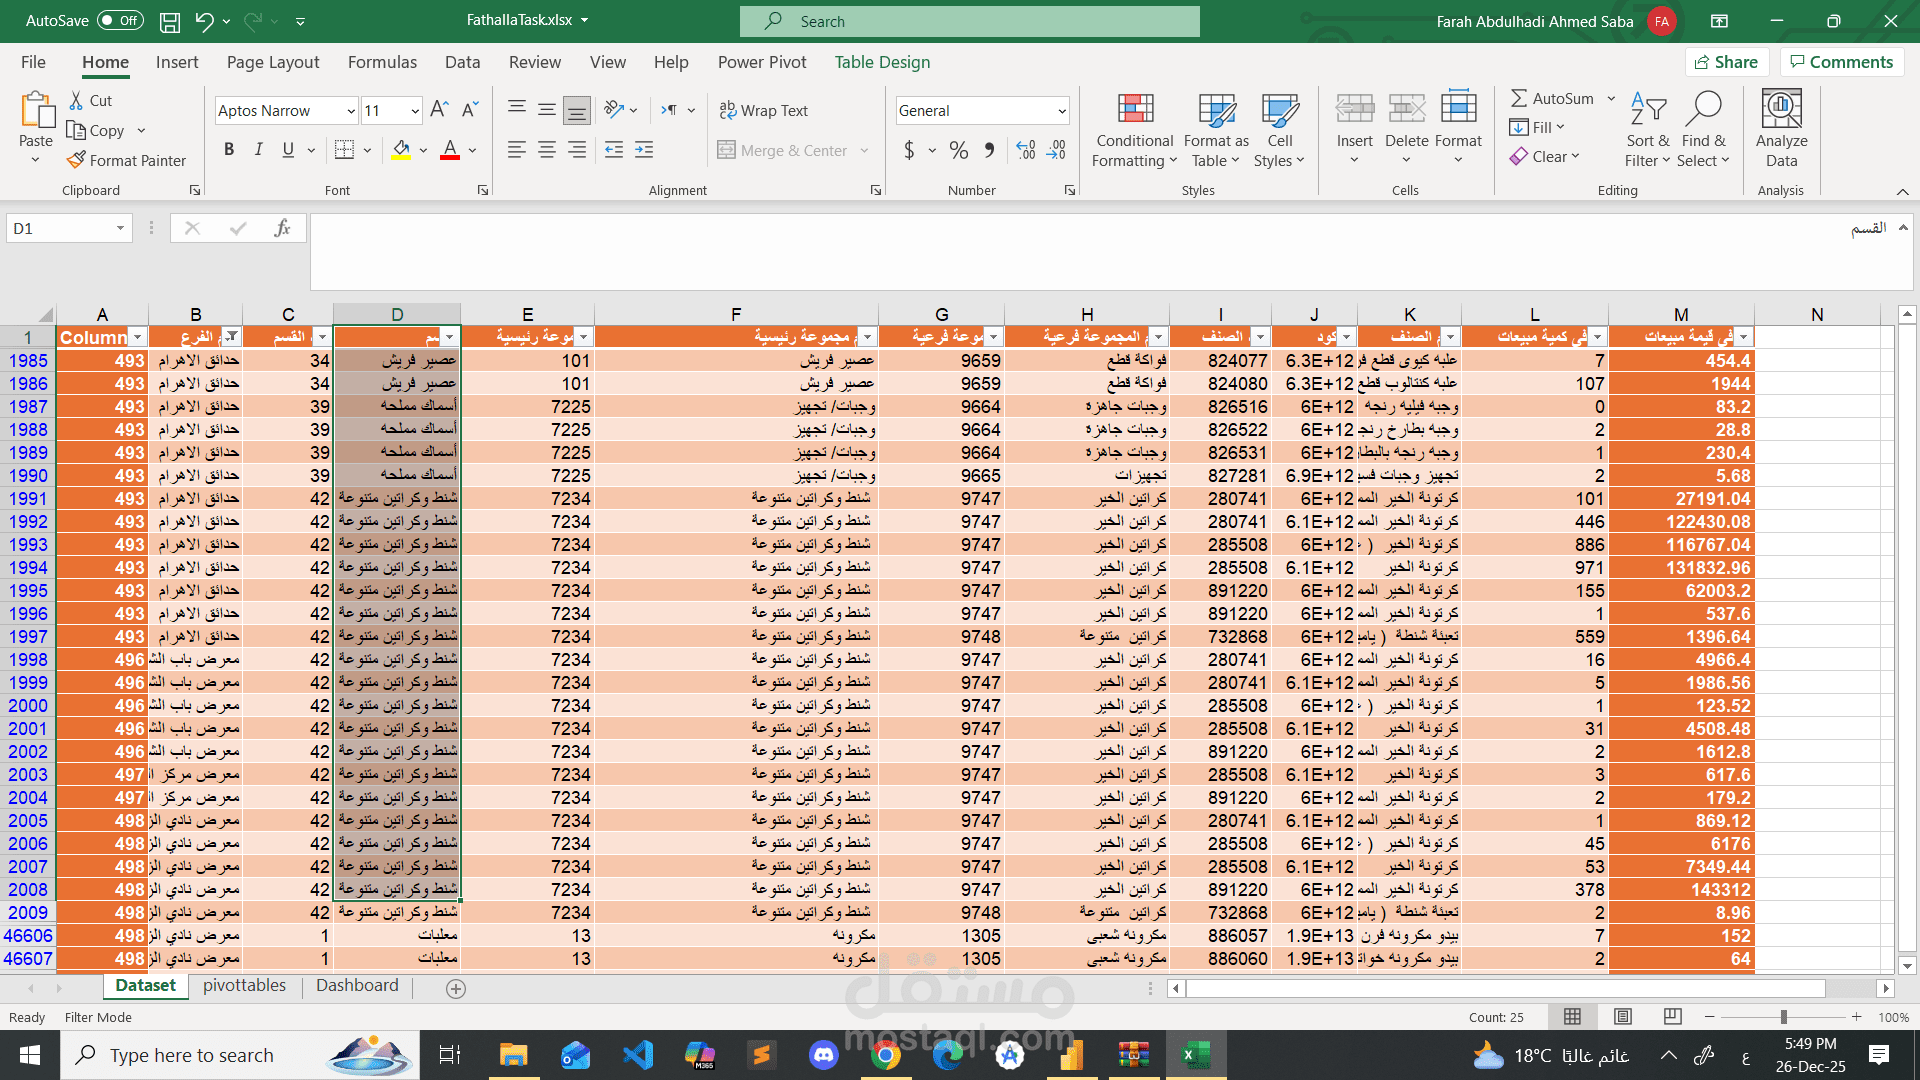Toggle Wrap Text option
The image size is (1920, 1080).
pyautogui.click(x=764, y=110)
